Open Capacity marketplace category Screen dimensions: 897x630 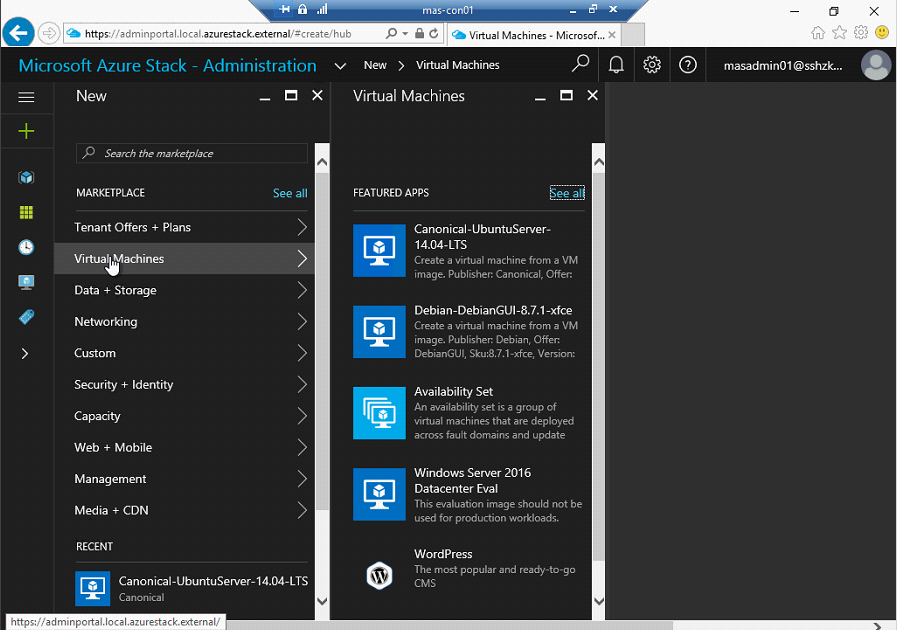[184, 416]
